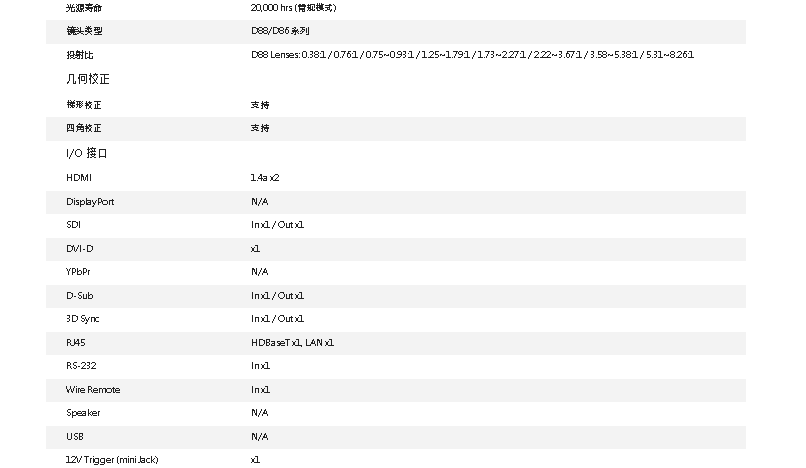Click the 3D Sync label
Viewport: 806px width, 468px height.
pos(82,319)
